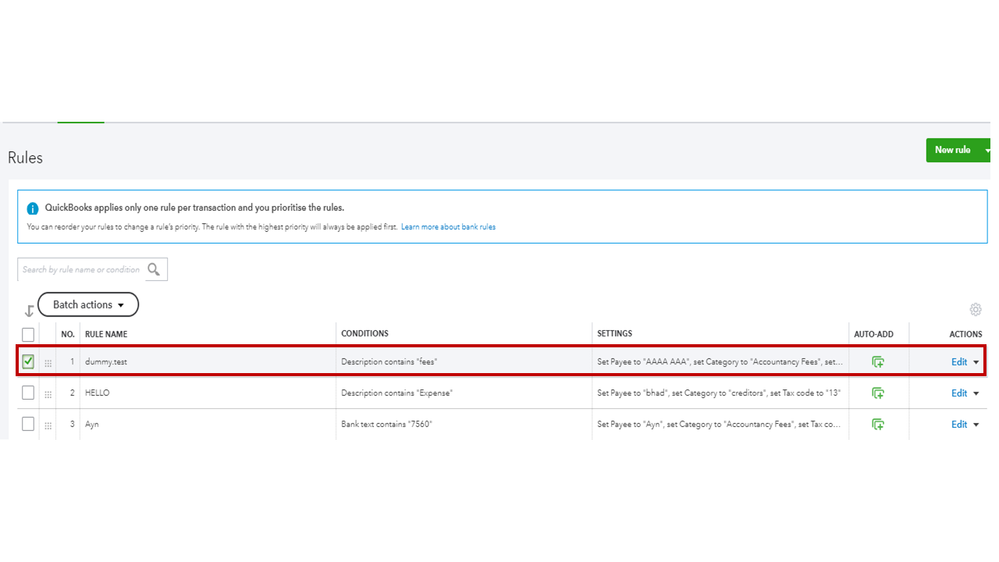Grab drag handle of dummy.test rule

(x=48, y=363)
